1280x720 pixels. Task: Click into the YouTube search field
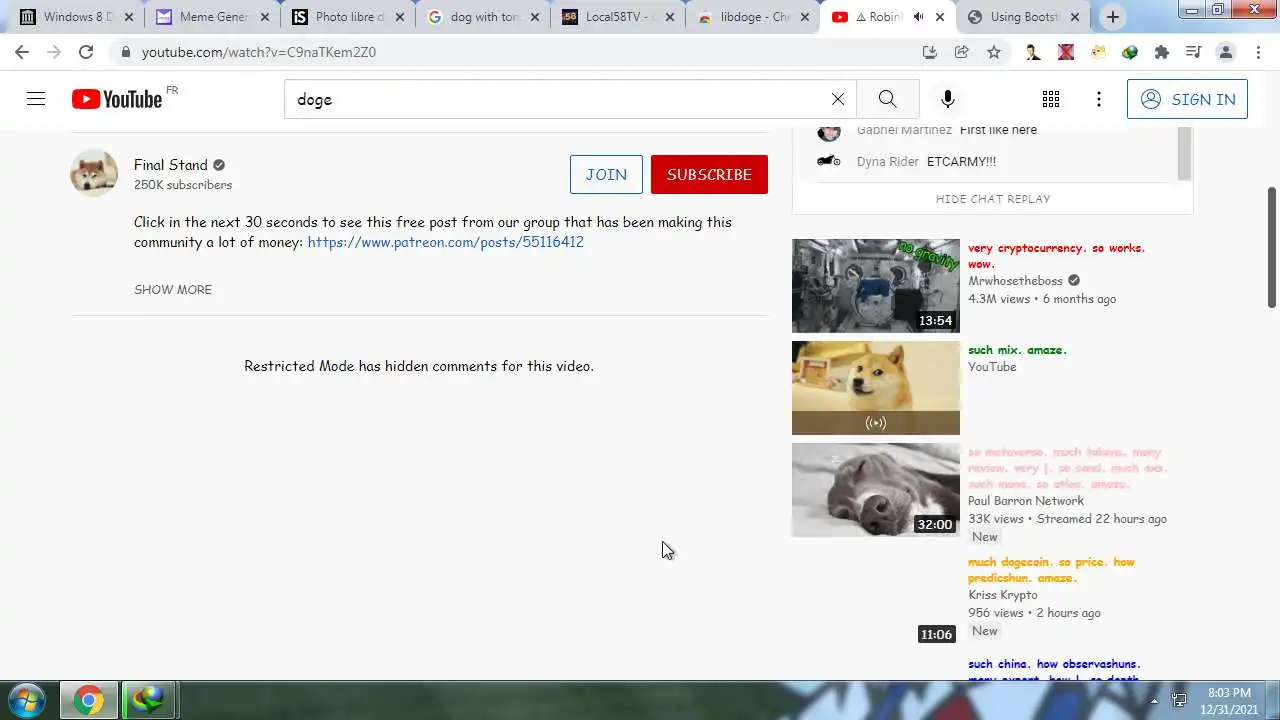pyautogui.click(x=560, y=99)
